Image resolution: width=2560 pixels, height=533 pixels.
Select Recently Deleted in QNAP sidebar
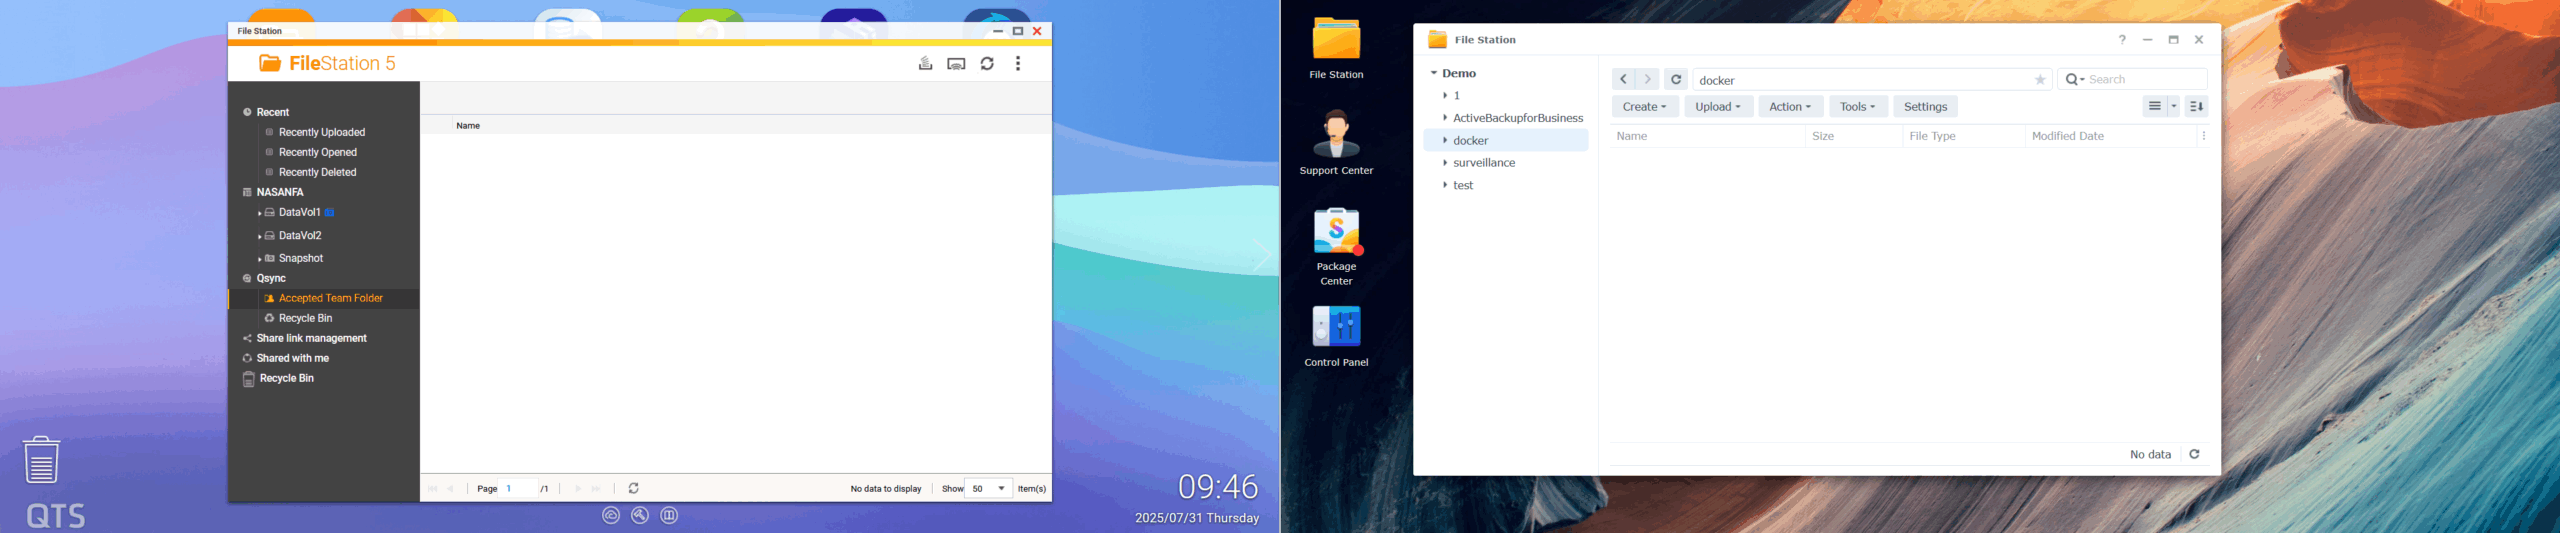(318, 172)
